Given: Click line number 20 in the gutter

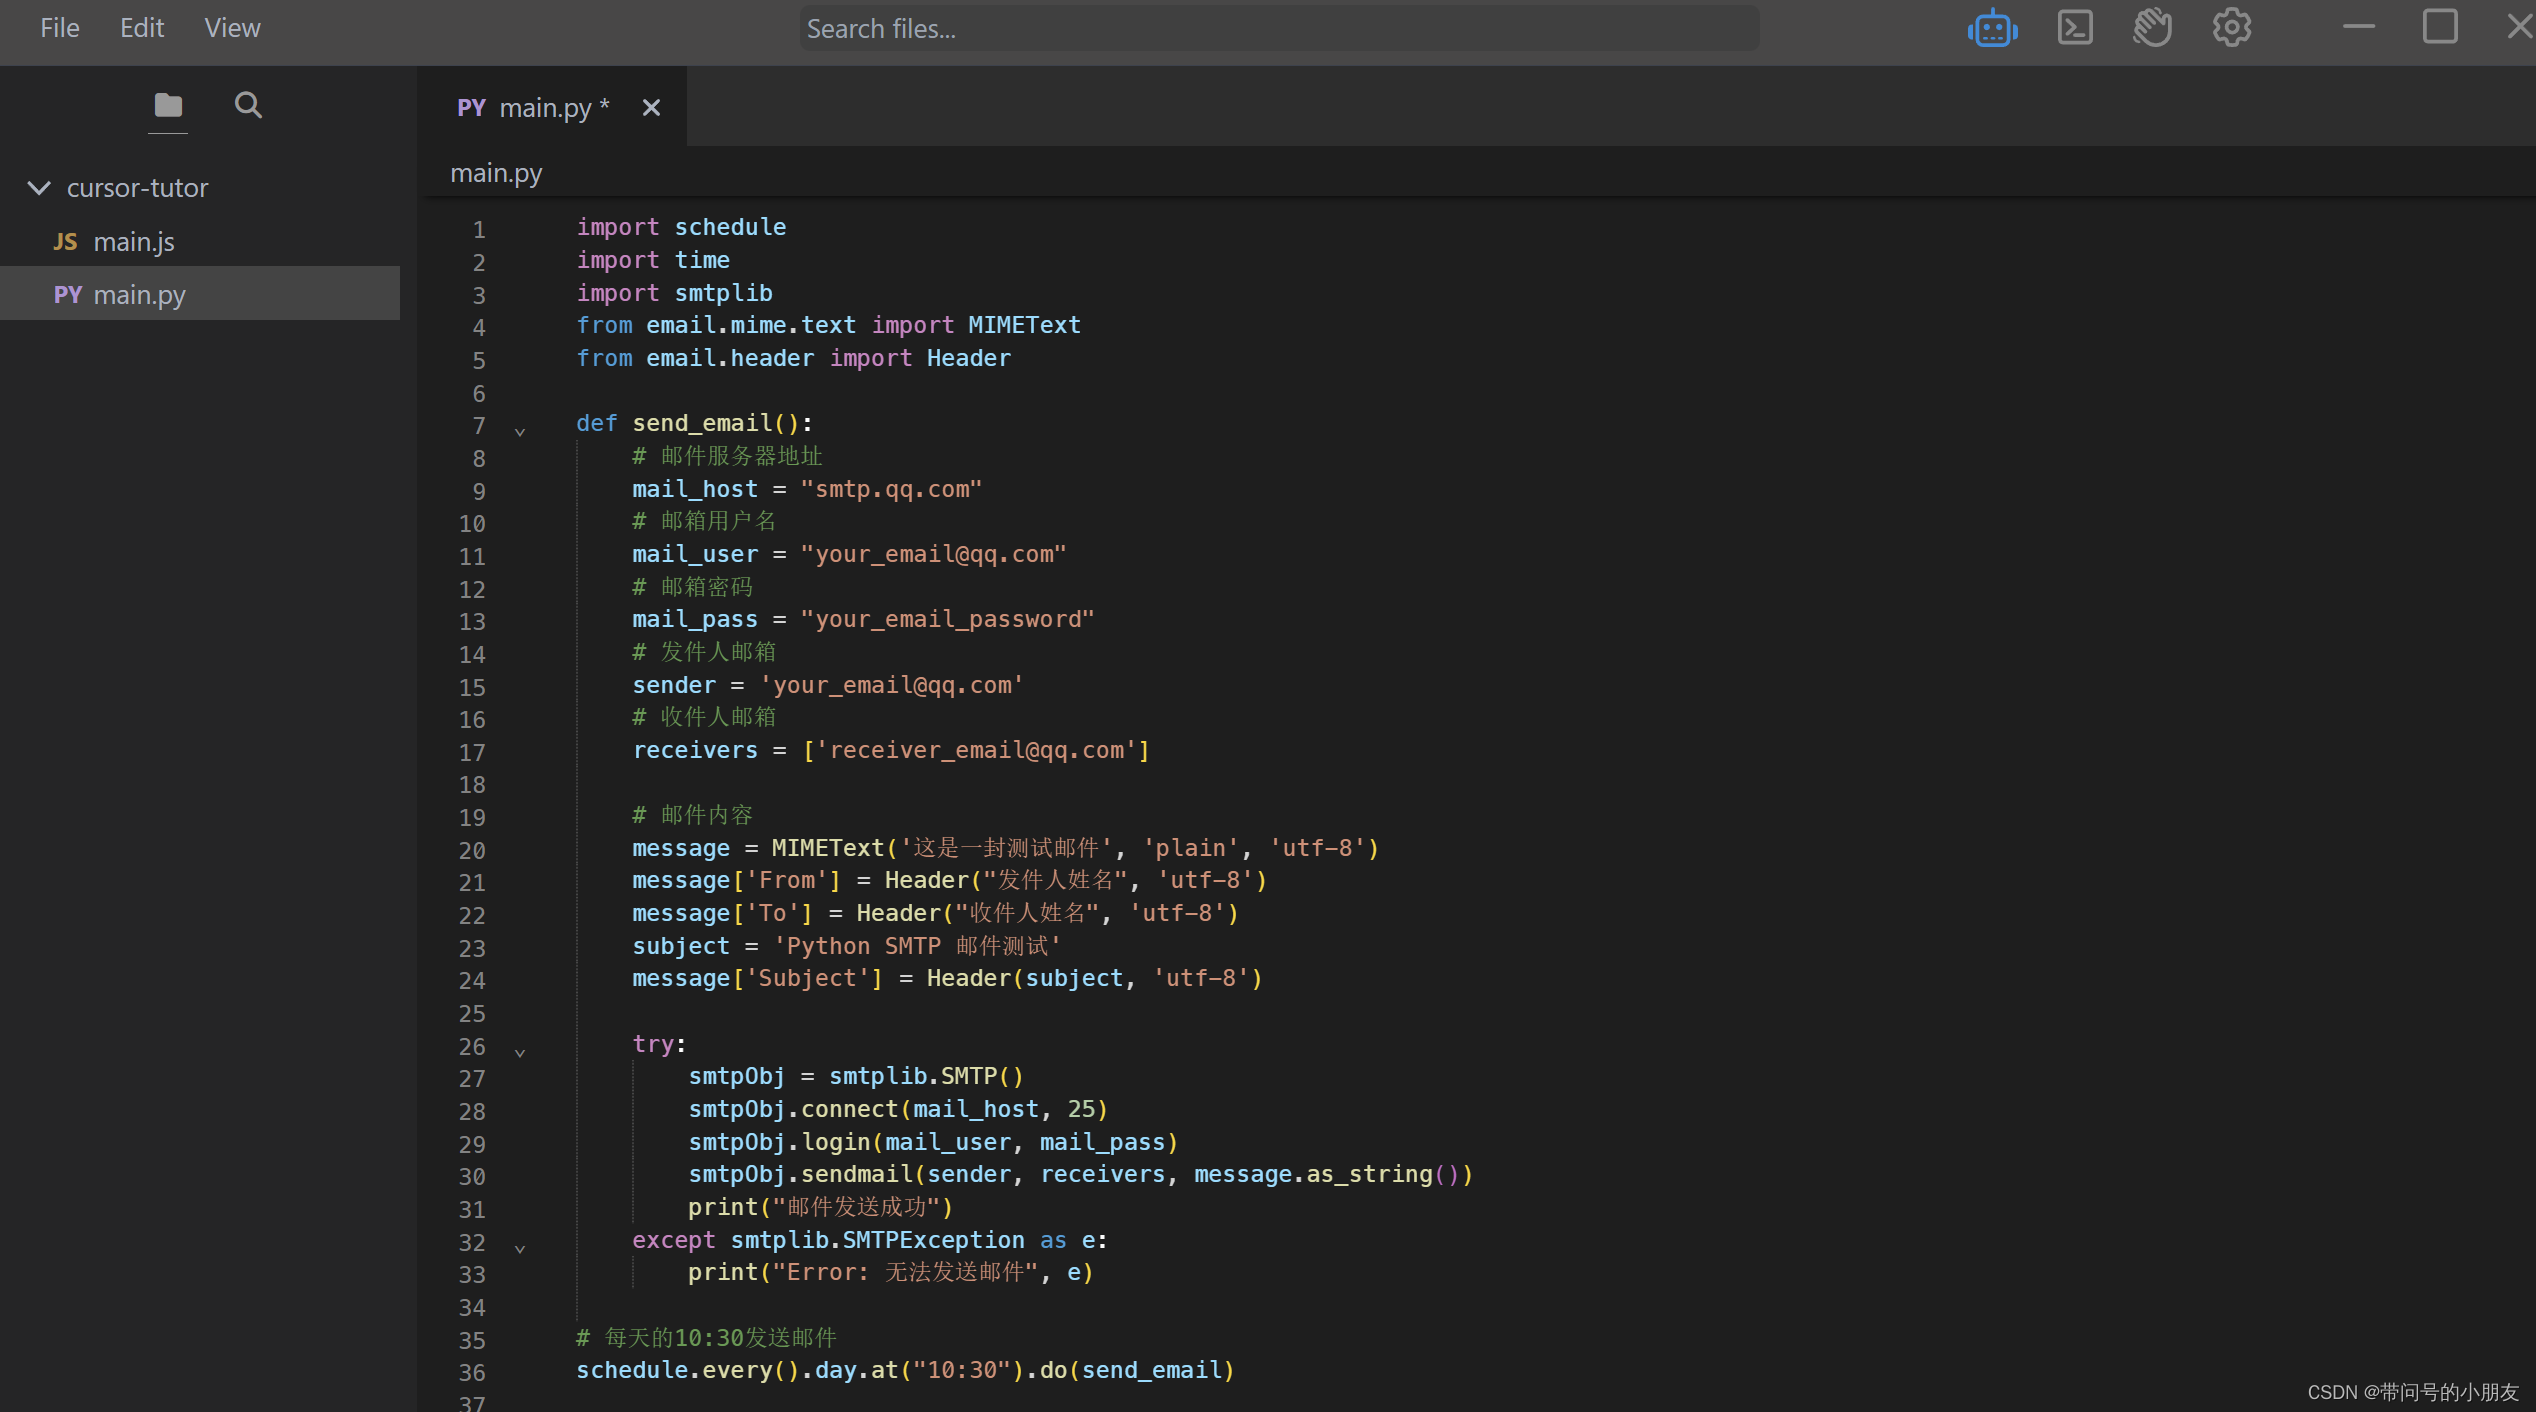Looking at the screenshot, I should [472, 851].
